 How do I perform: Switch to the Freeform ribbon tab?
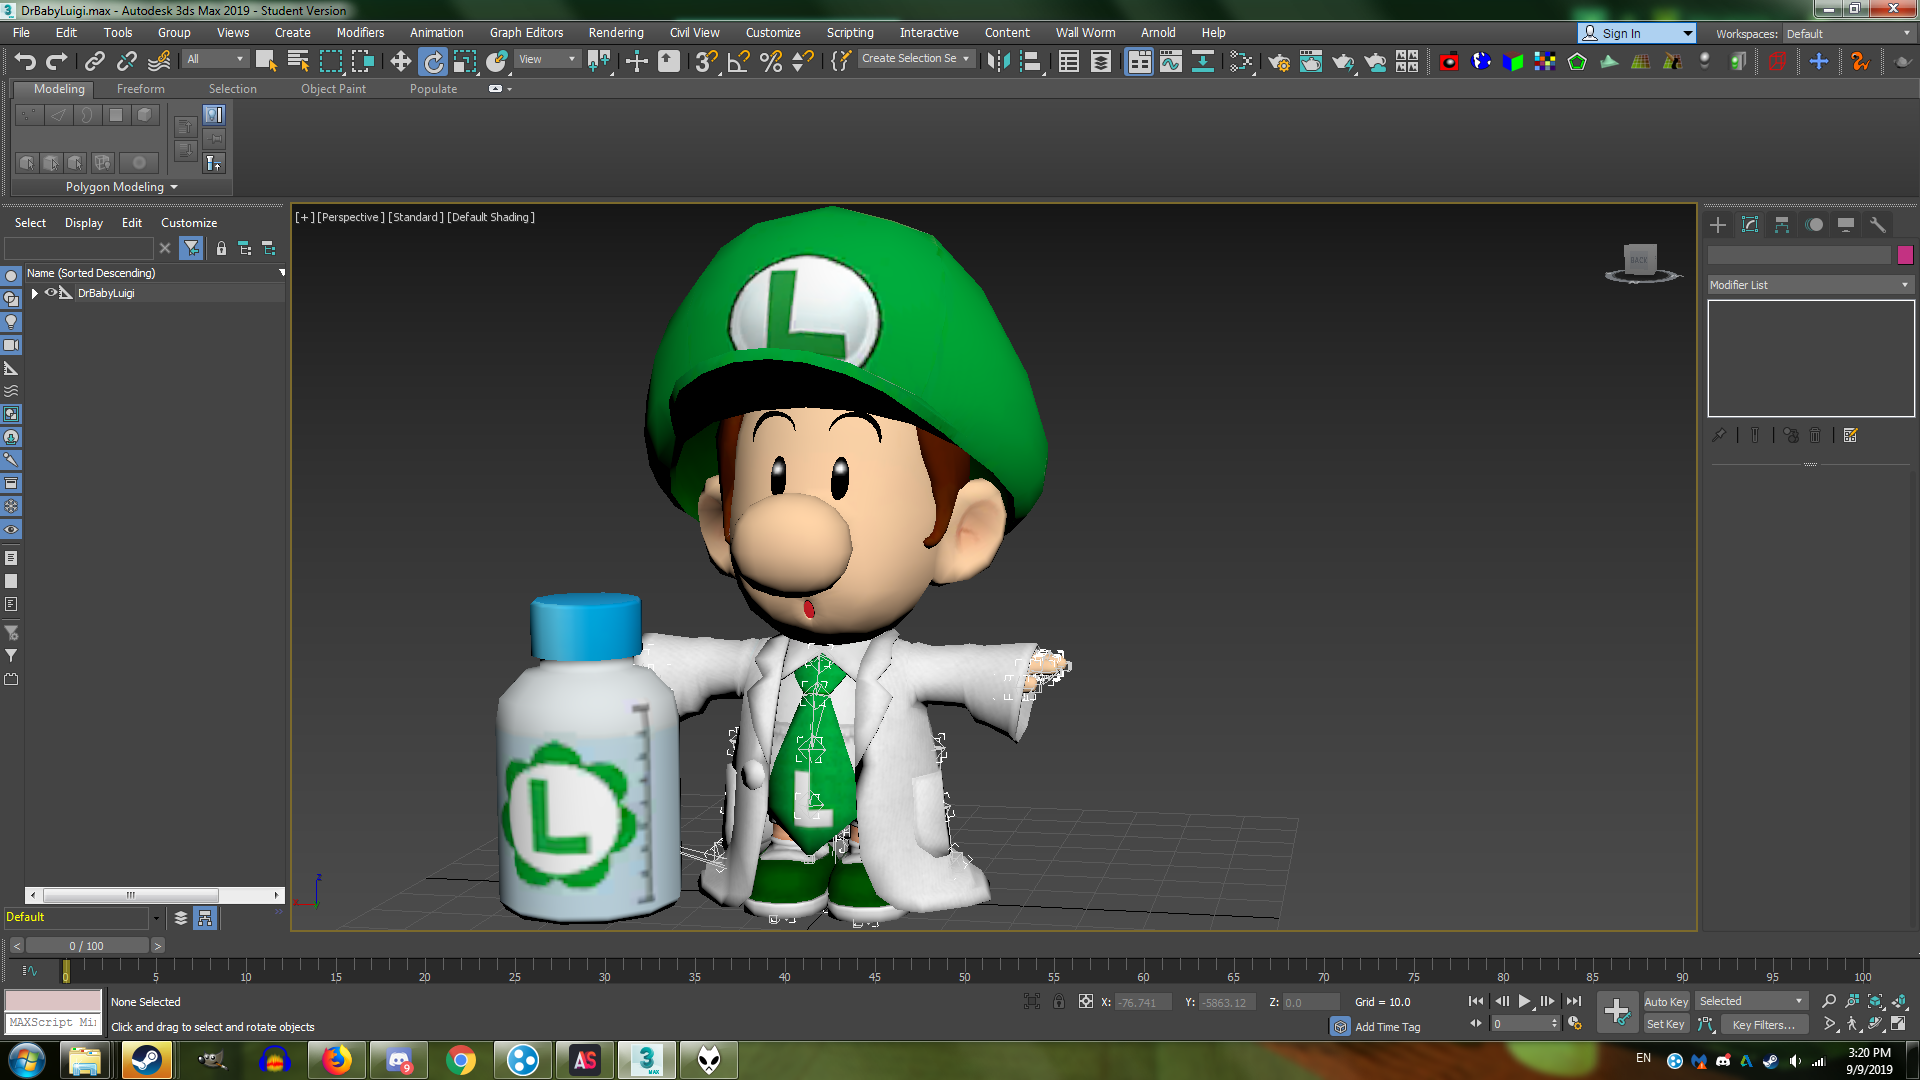(140, 89)
